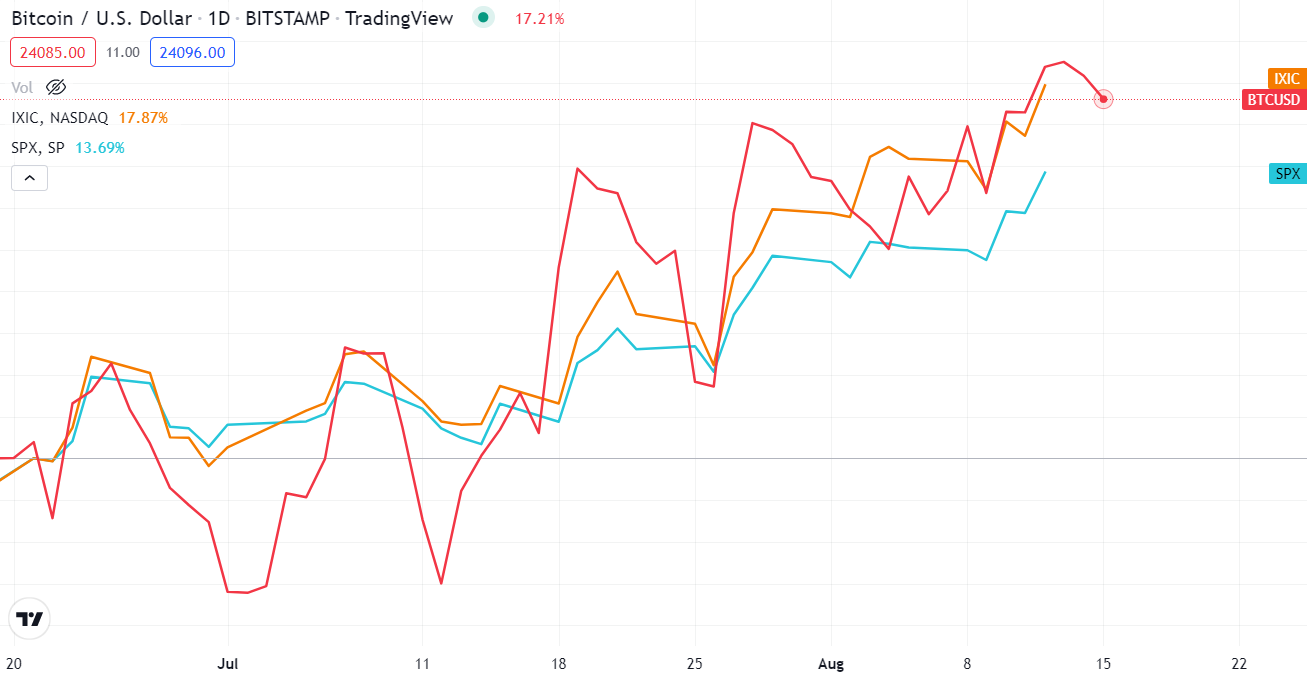
Task: Click the cyan SPX price scale label
Action: (1287, 174)
